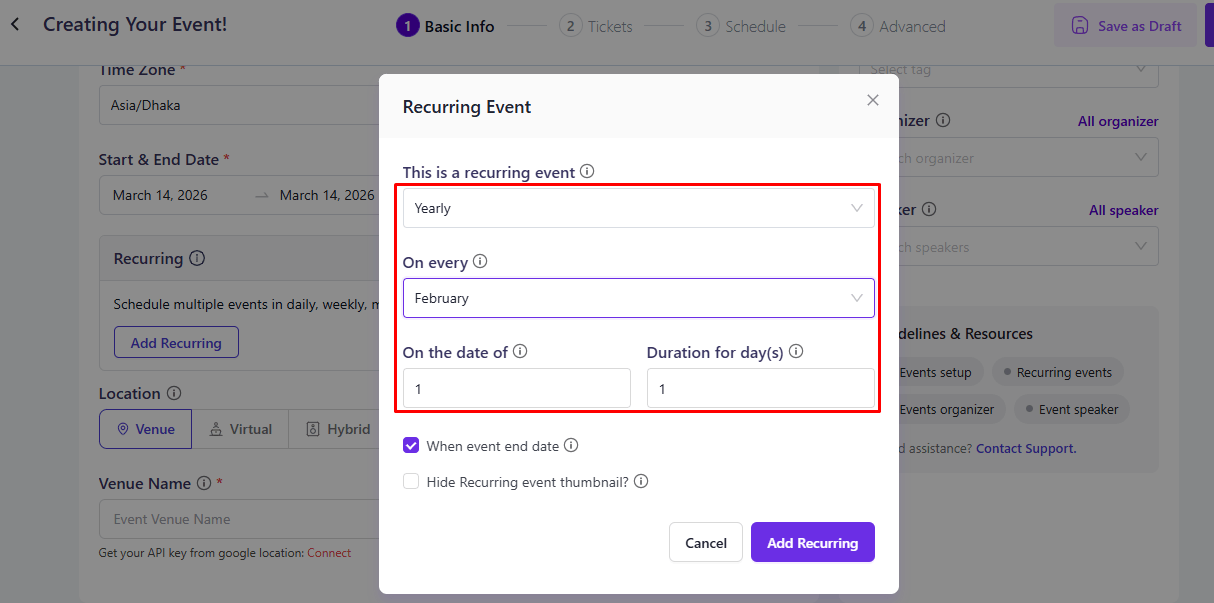Image resolution: width=1214 pixels, height=603 pixels.
Task: Click Cancel in the dialog
Action: point(705,542)
